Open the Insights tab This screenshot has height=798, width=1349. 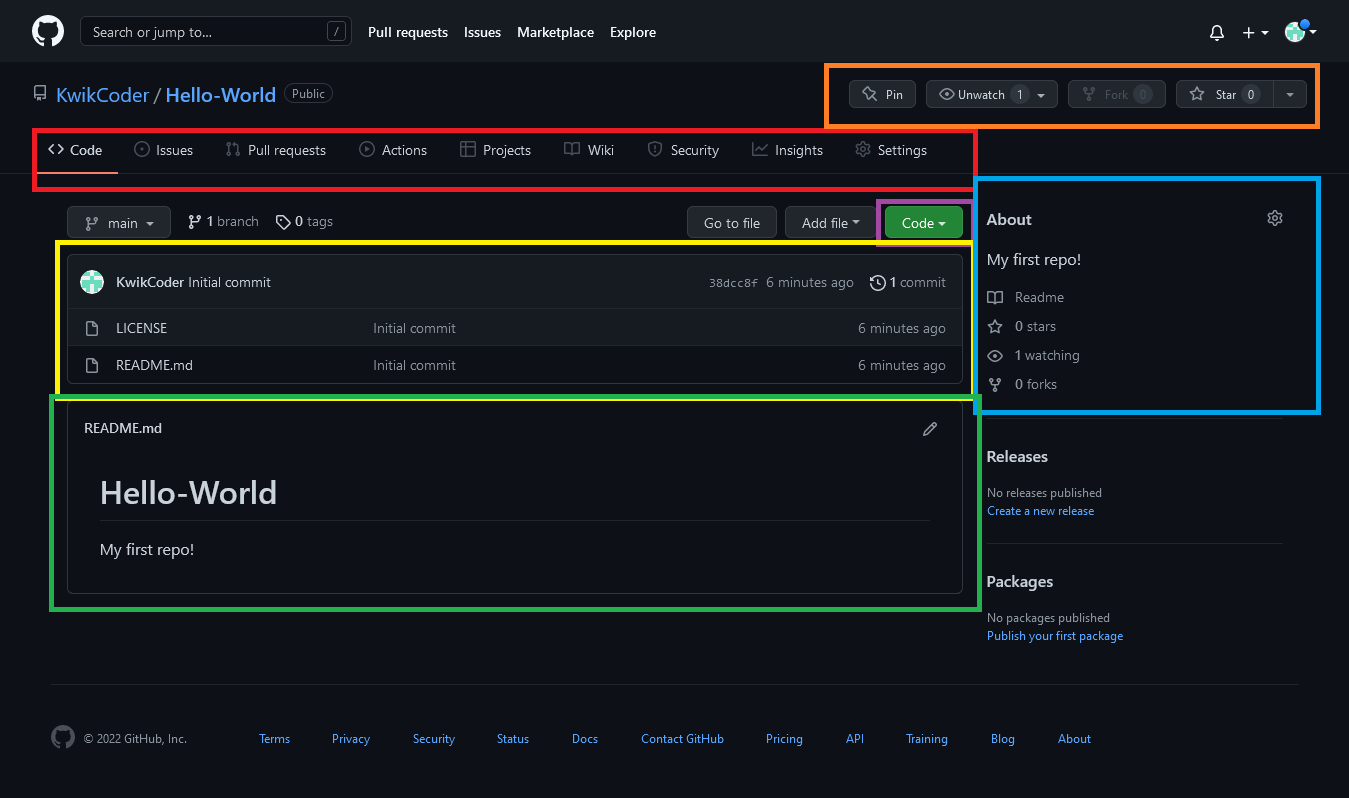click(787, 150)
